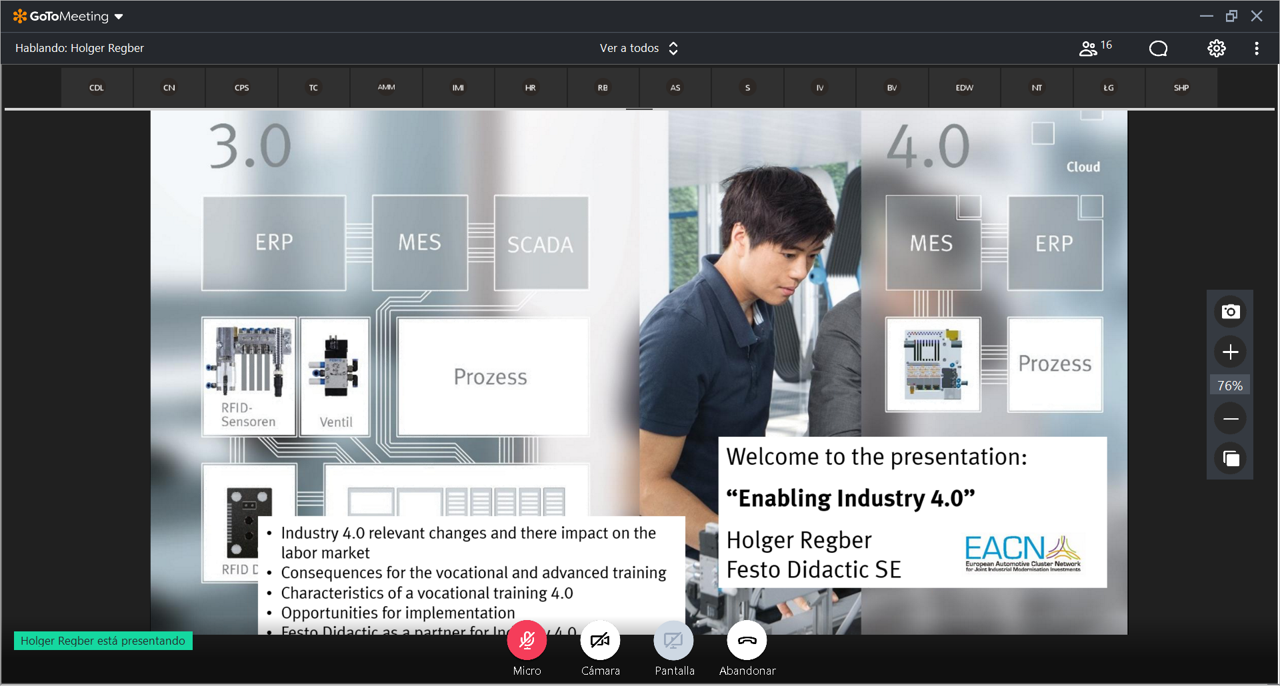Unmute the microphone

click(x=527, y=641)
